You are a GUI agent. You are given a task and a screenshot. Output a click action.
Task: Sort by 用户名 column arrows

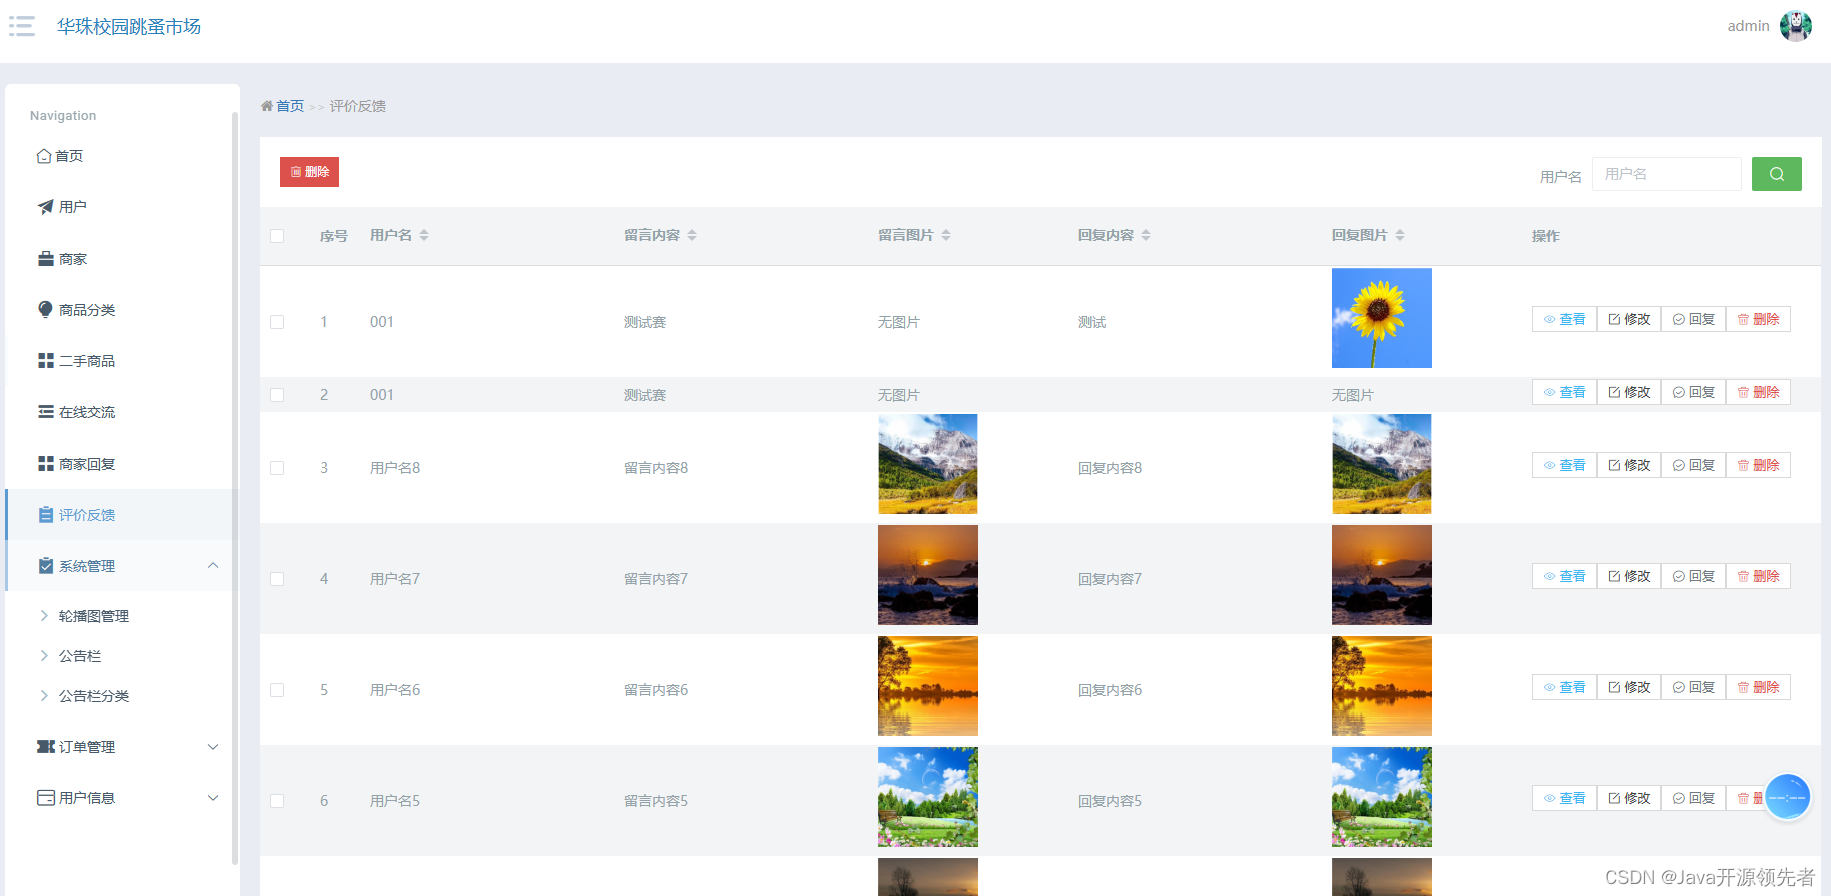pos(424,235)
